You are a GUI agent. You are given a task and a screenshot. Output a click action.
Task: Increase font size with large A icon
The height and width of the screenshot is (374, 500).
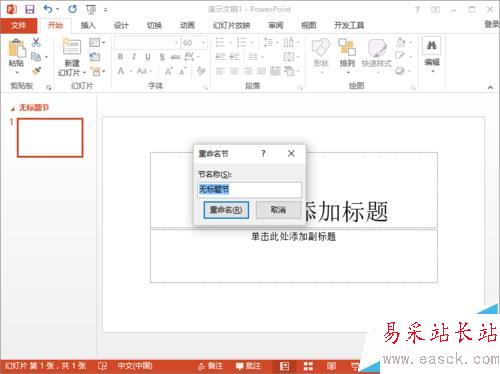coord(169,71)
